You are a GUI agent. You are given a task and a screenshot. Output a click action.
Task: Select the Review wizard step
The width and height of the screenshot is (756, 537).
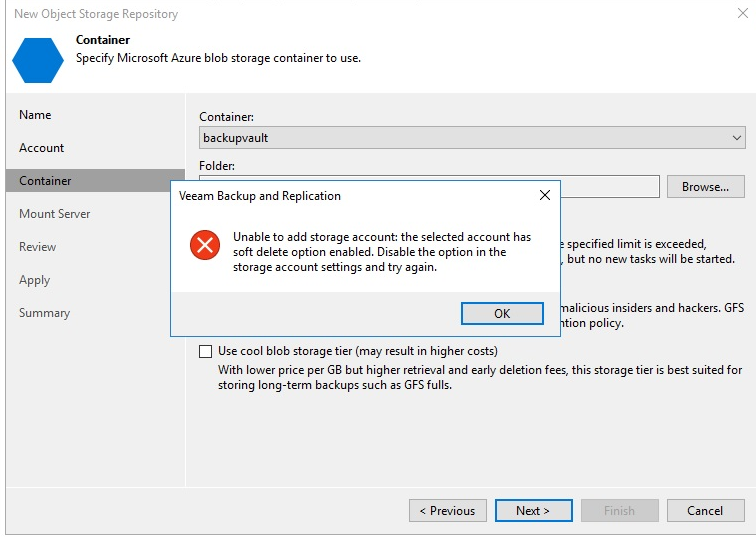click(38, 246)
